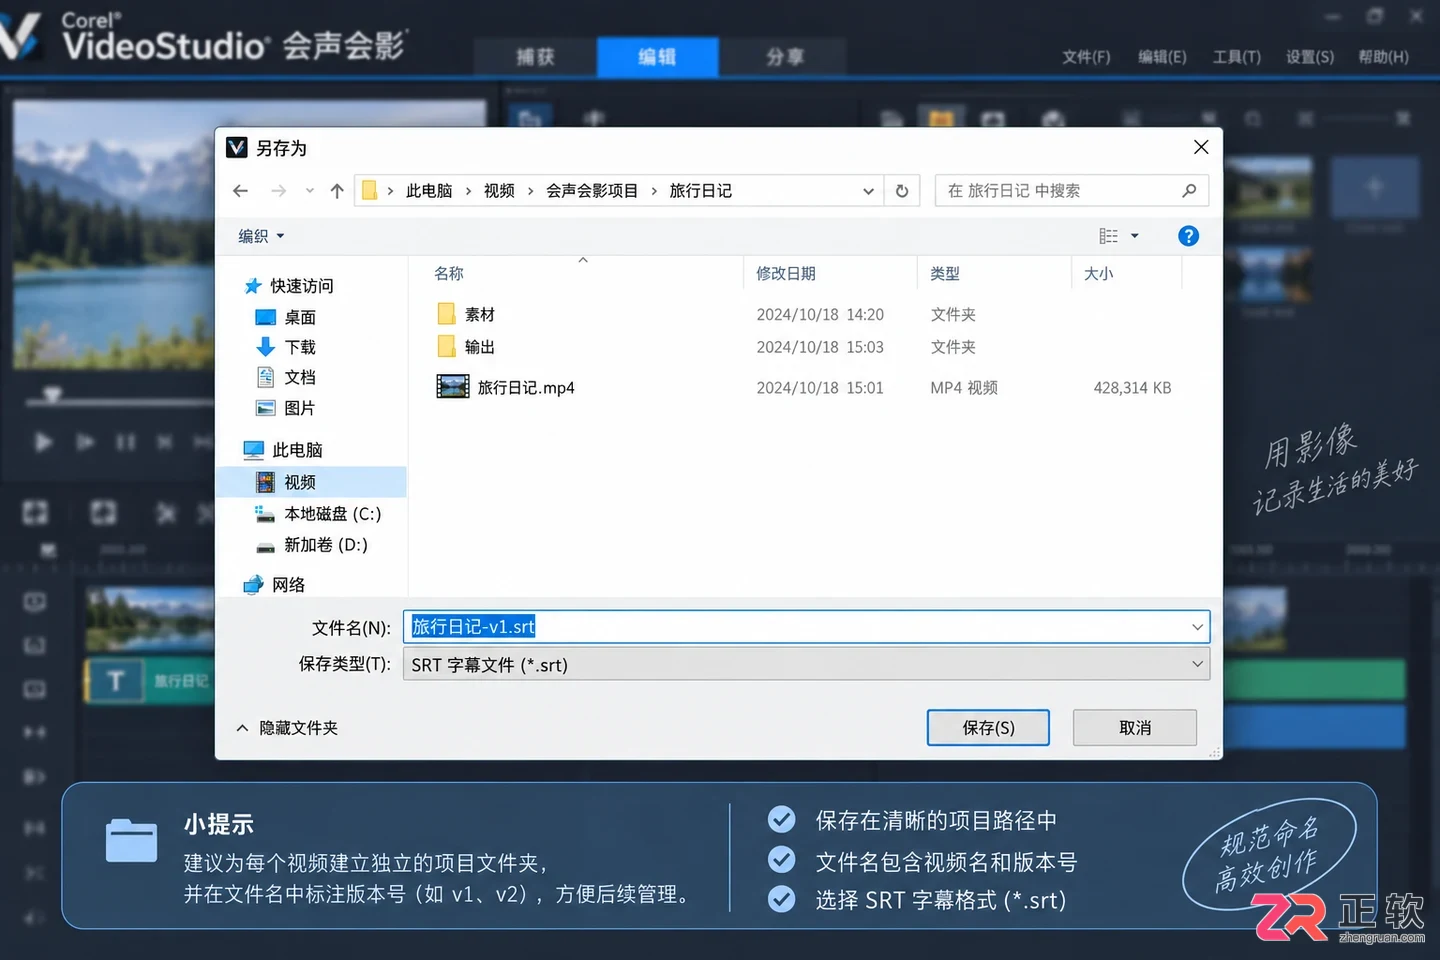Refresh the 旅行日记 folder listing
This screenshot has width=1440, height=960.
(902, 191)
